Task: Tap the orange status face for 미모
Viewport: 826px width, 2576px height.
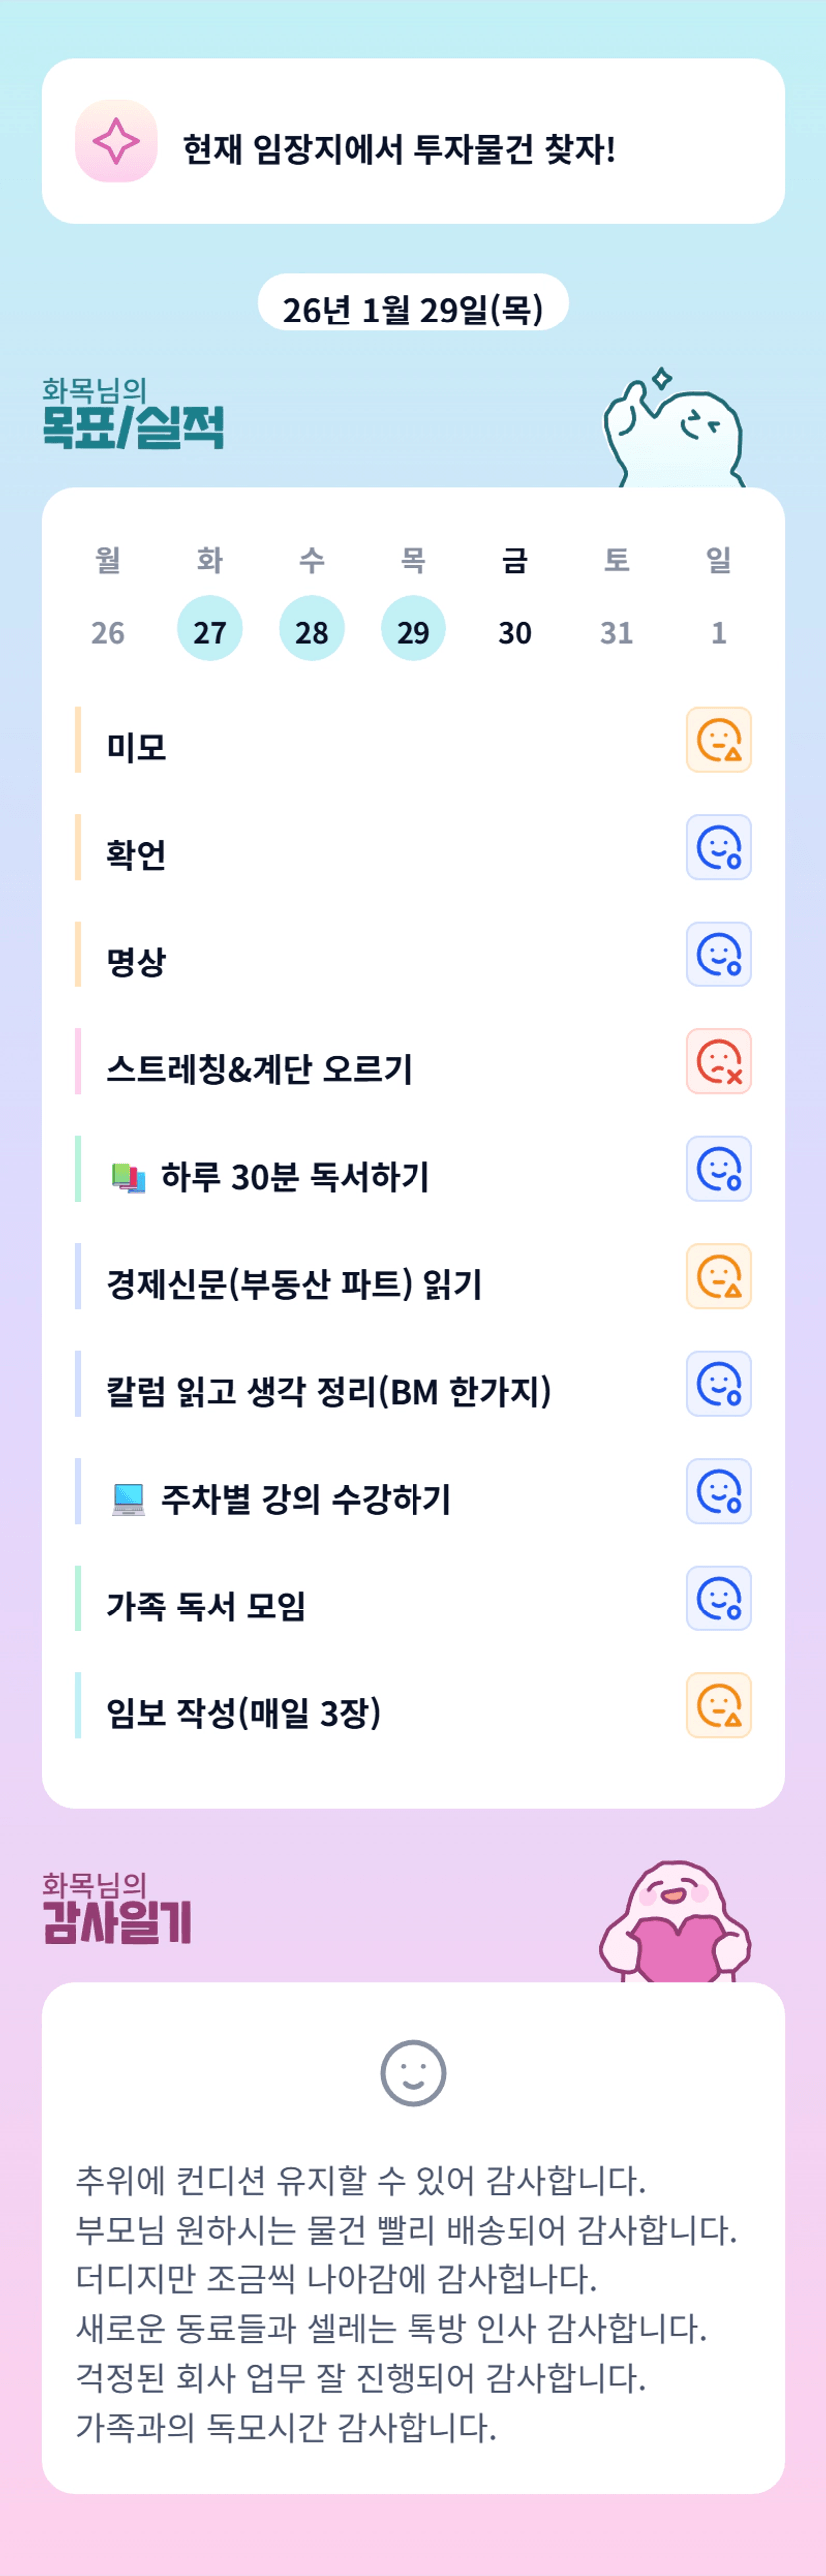Action: click(x=718, y=740)
